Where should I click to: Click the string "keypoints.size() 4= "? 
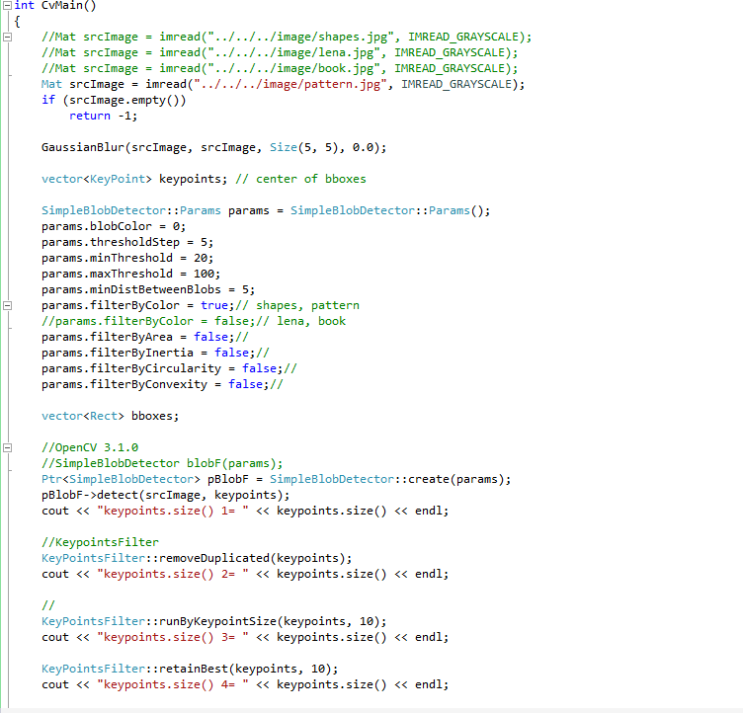pos(172,685)
